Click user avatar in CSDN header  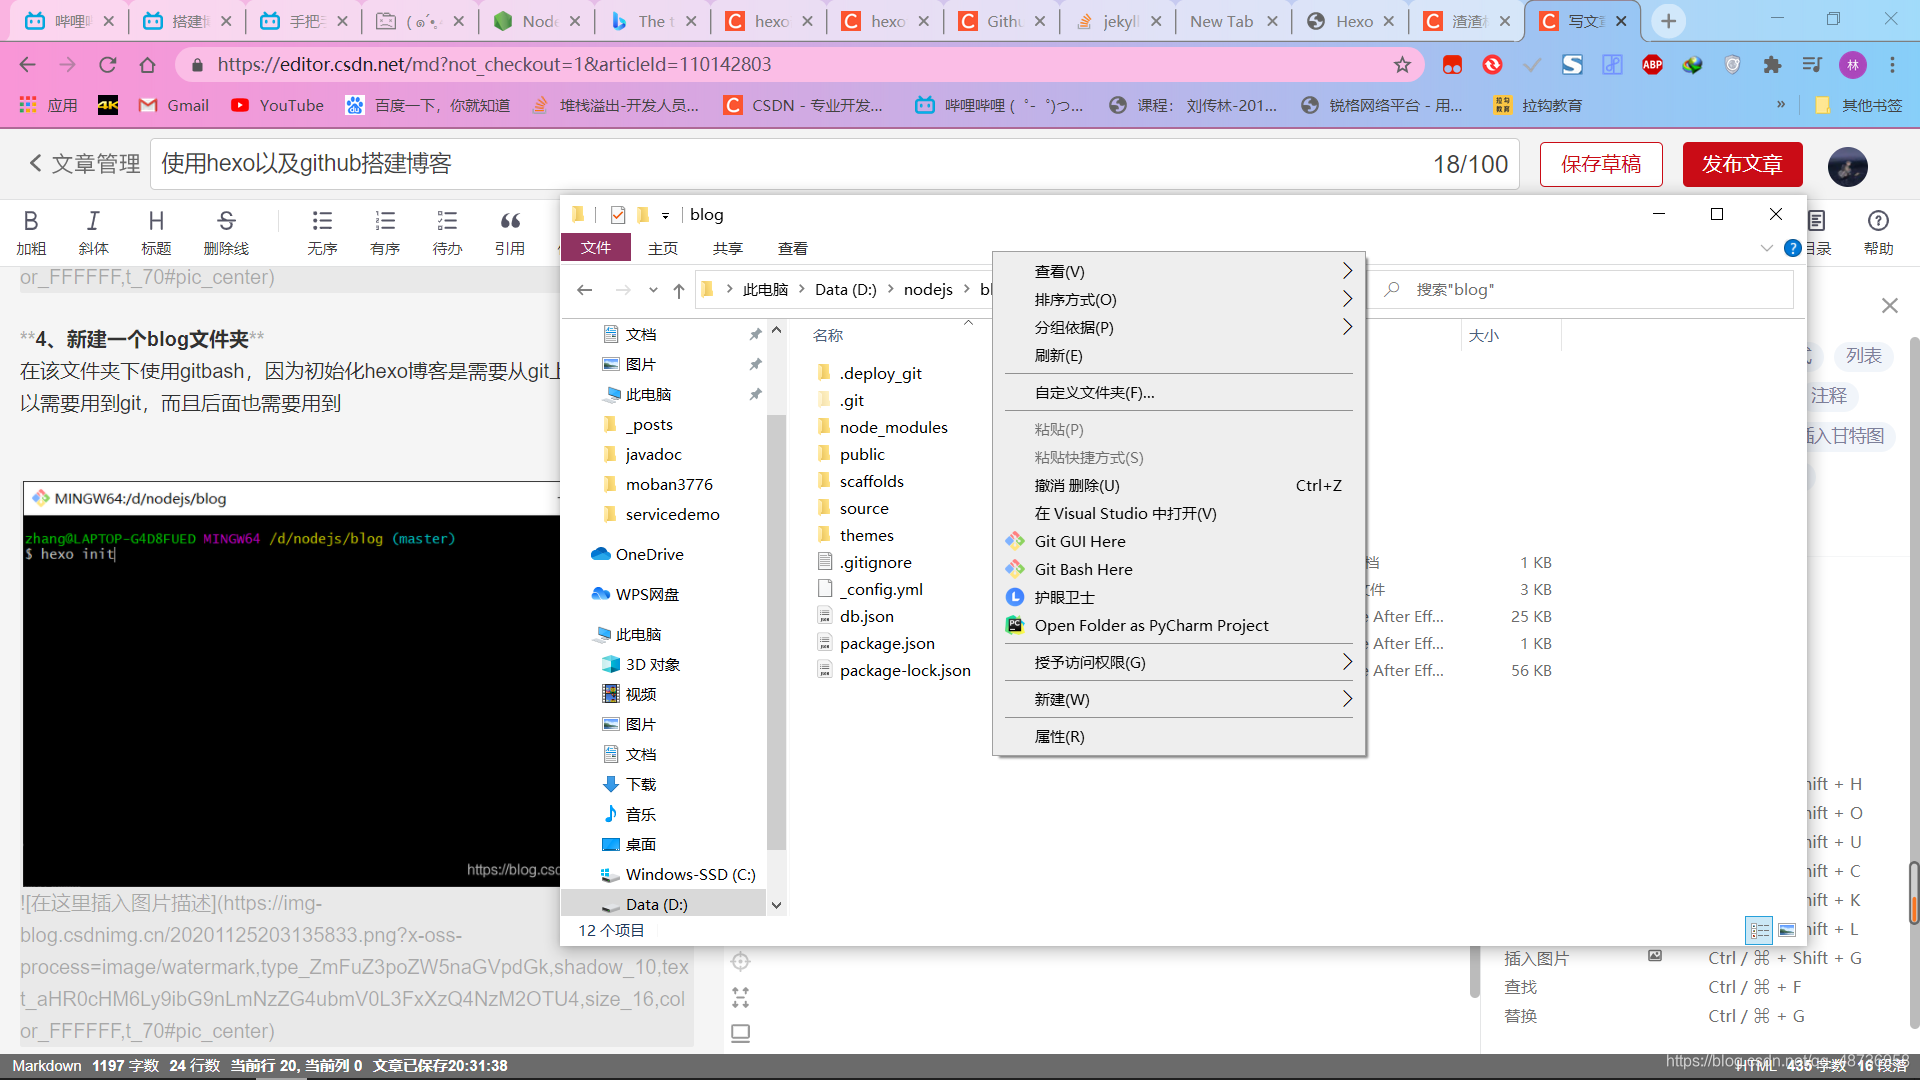[x=1847, y=166]
